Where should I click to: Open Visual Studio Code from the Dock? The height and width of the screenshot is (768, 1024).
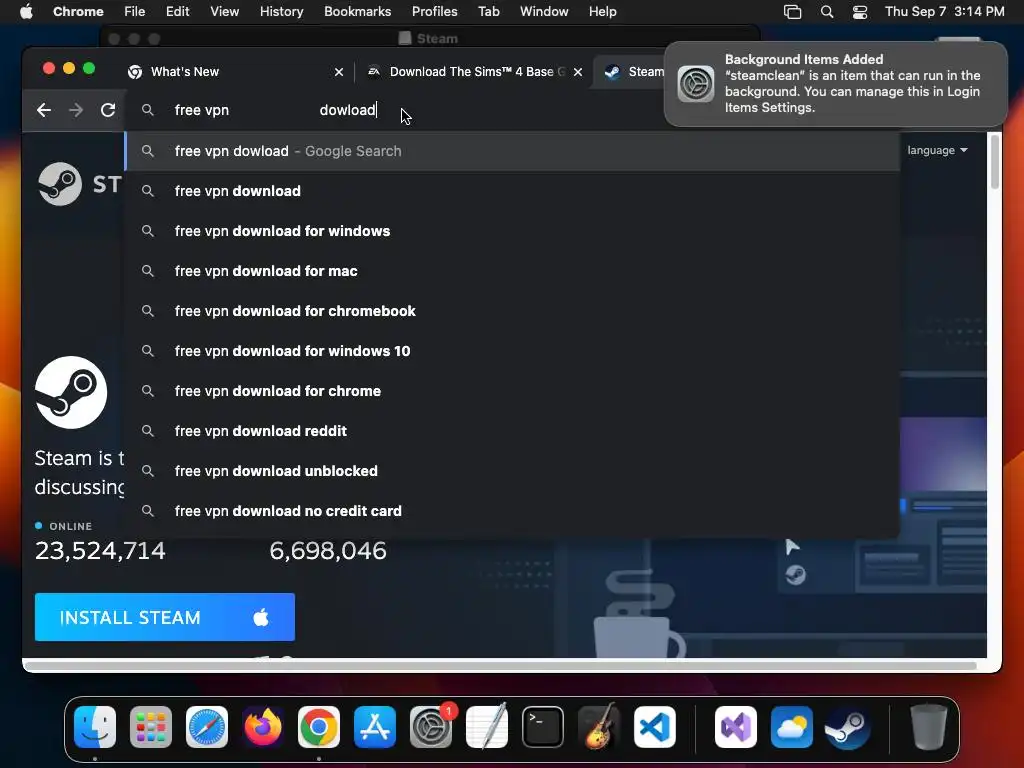pos(655,727)
